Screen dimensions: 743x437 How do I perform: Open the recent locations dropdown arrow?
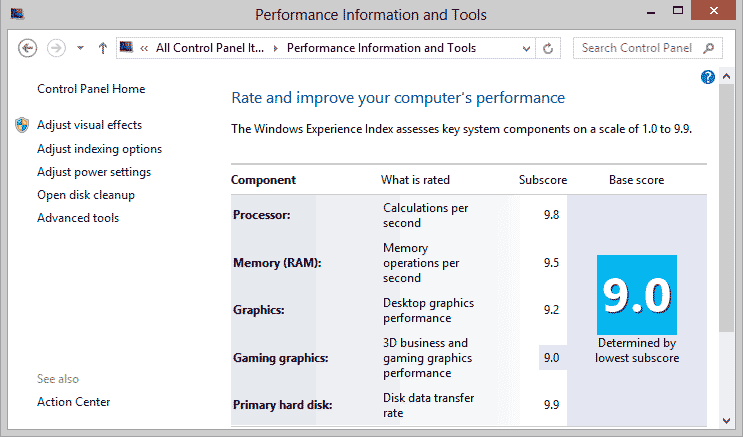(81, 48)
